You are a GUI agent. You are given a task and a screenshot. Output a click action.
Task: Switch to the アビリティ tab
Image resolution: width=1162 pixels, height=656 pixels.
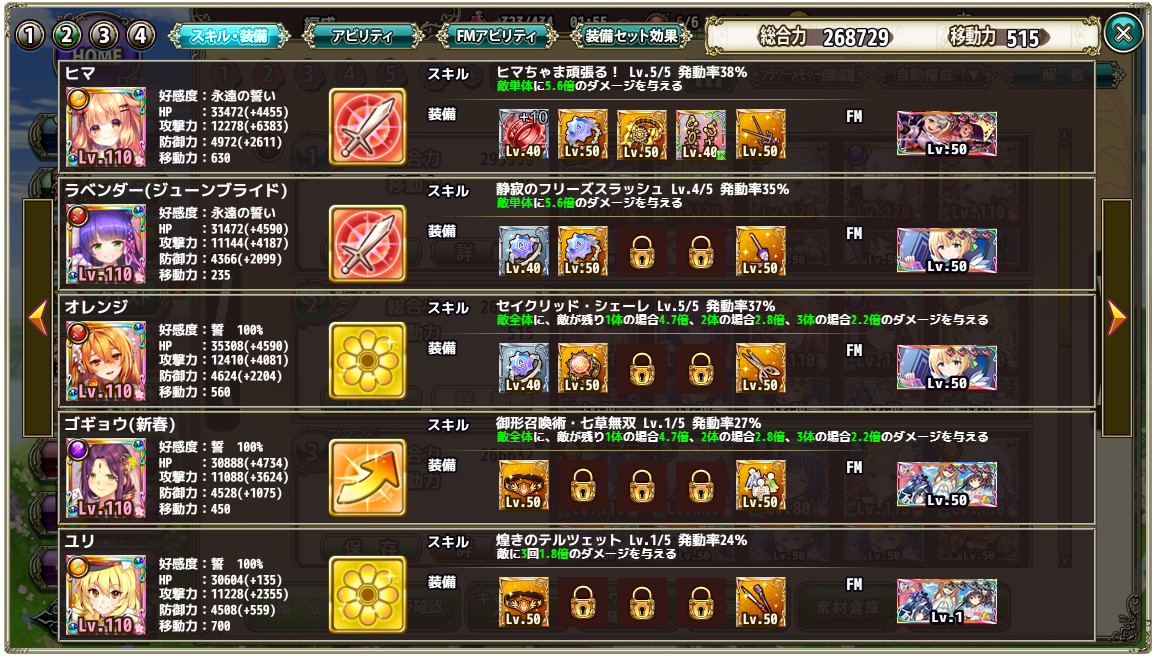coord(362,36)
